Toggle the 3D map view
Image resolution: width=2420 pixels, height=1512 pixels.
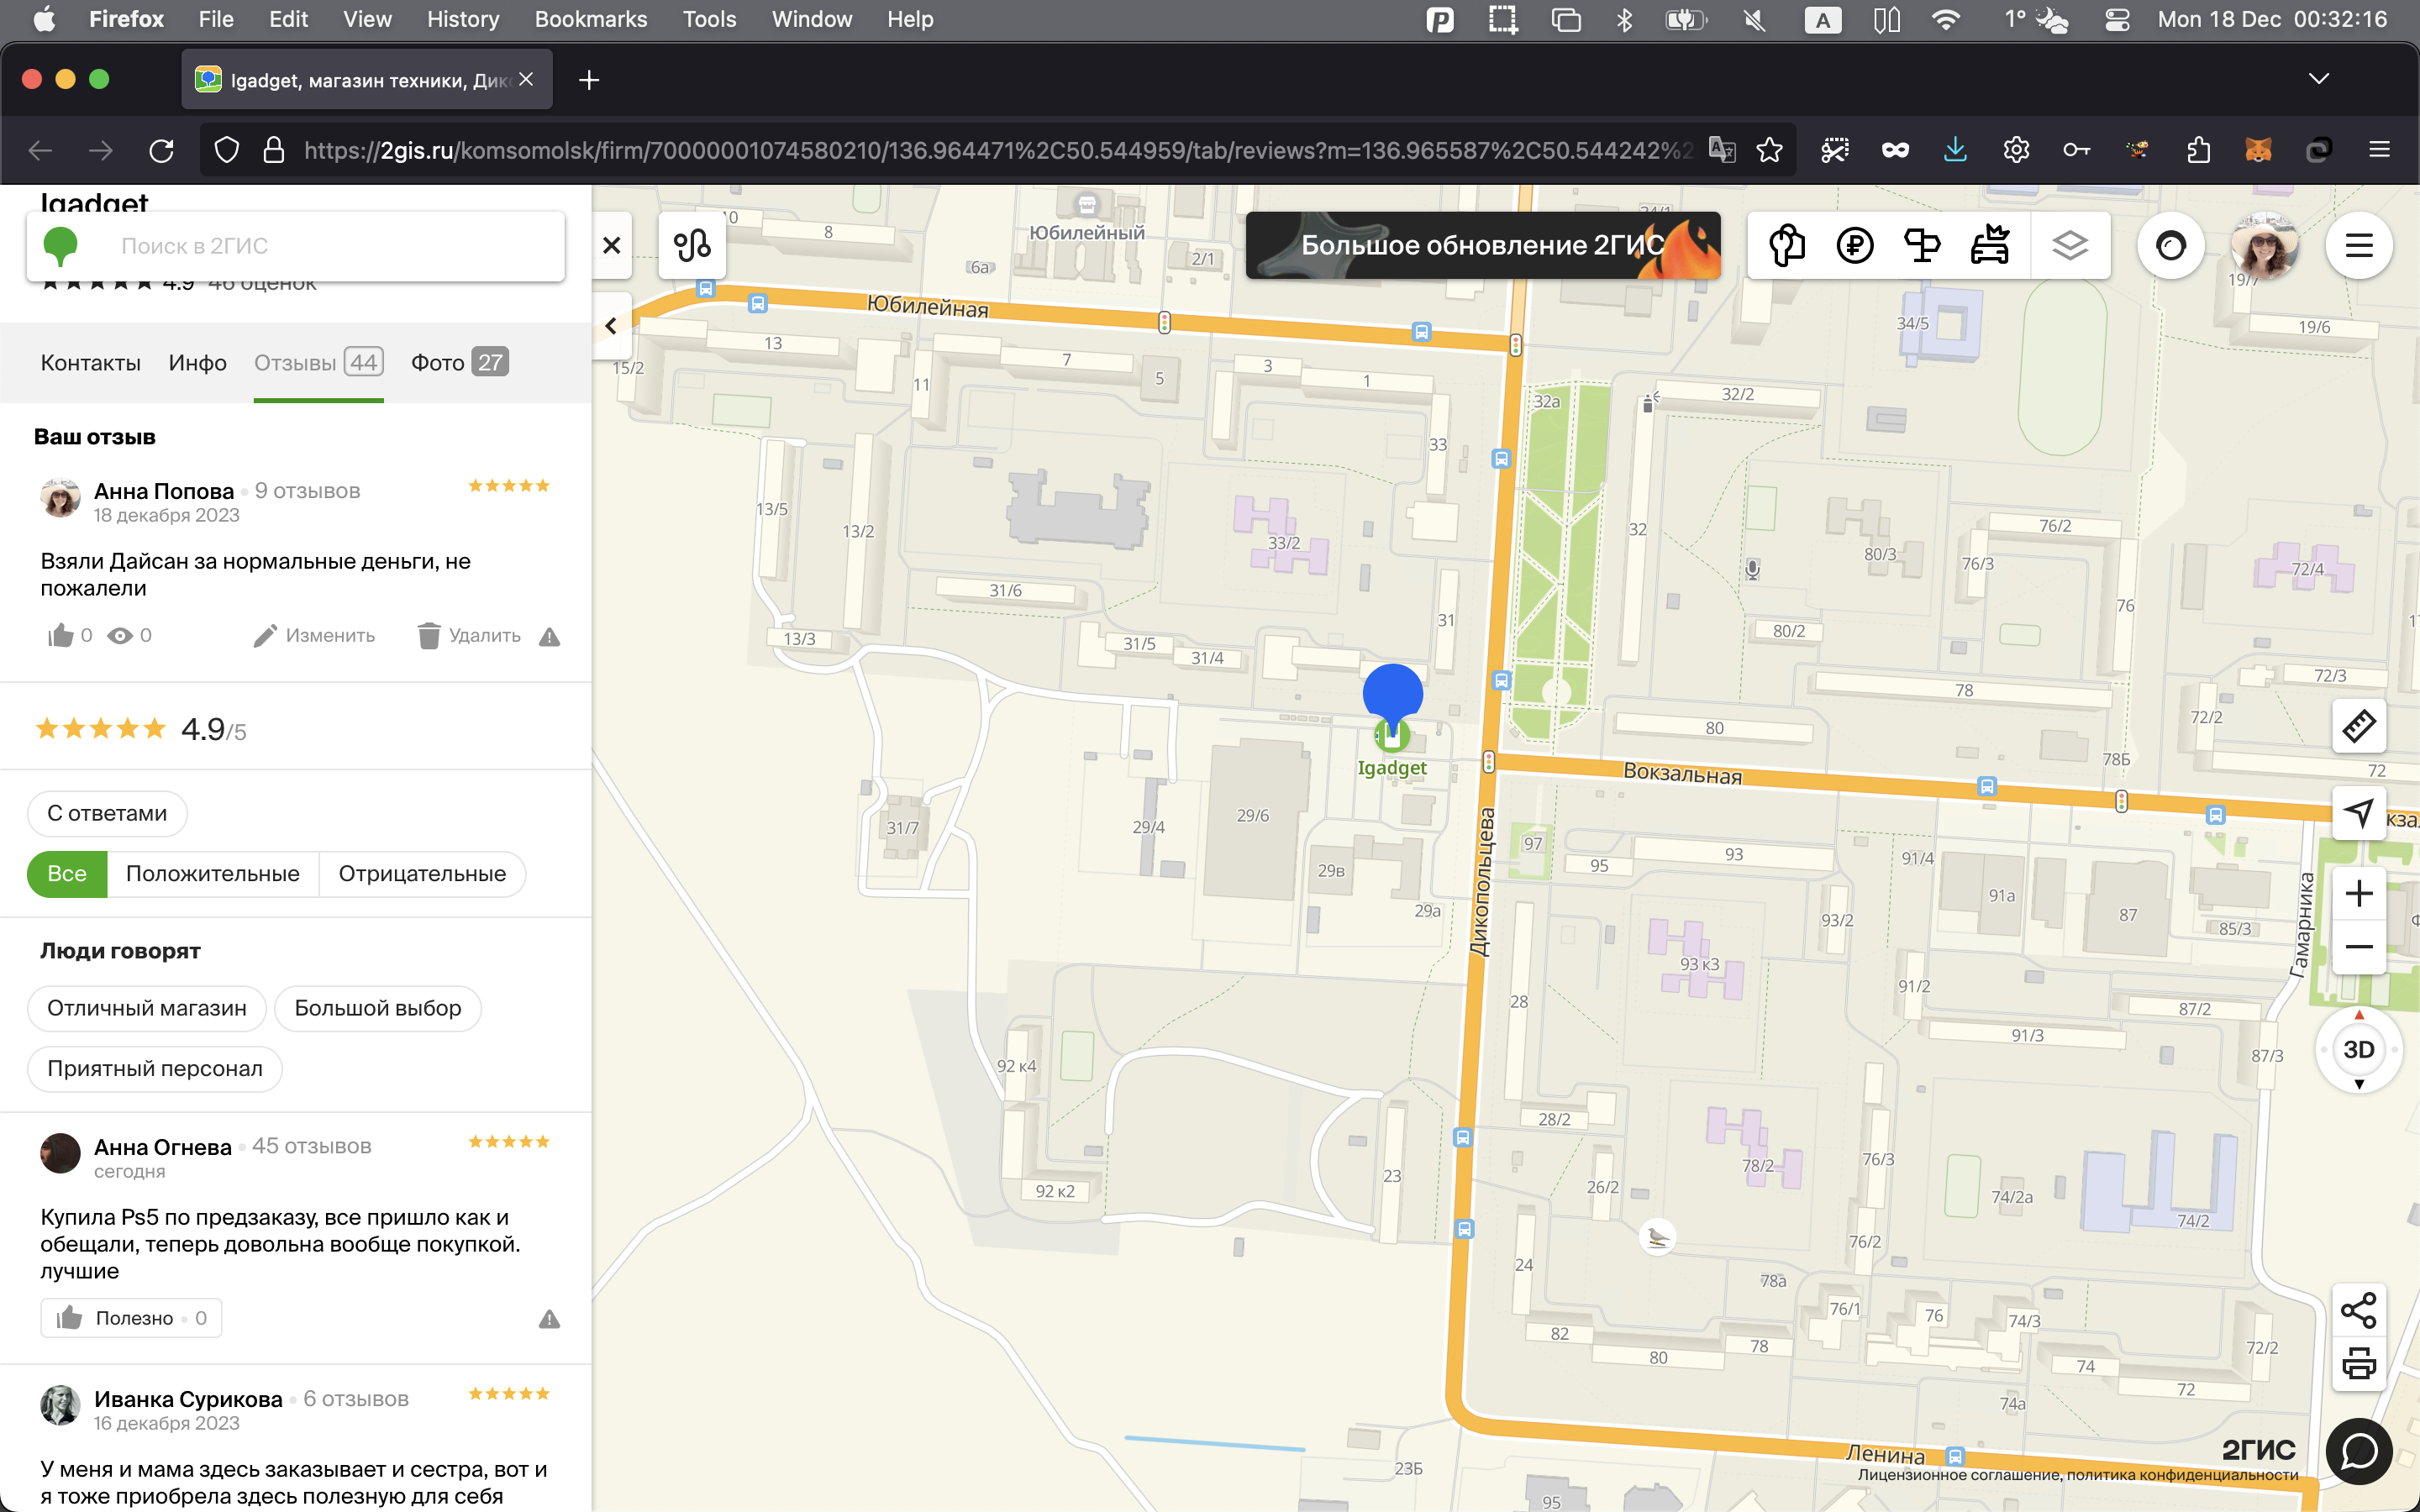pyautogui.click(x=2359, y=1050)
